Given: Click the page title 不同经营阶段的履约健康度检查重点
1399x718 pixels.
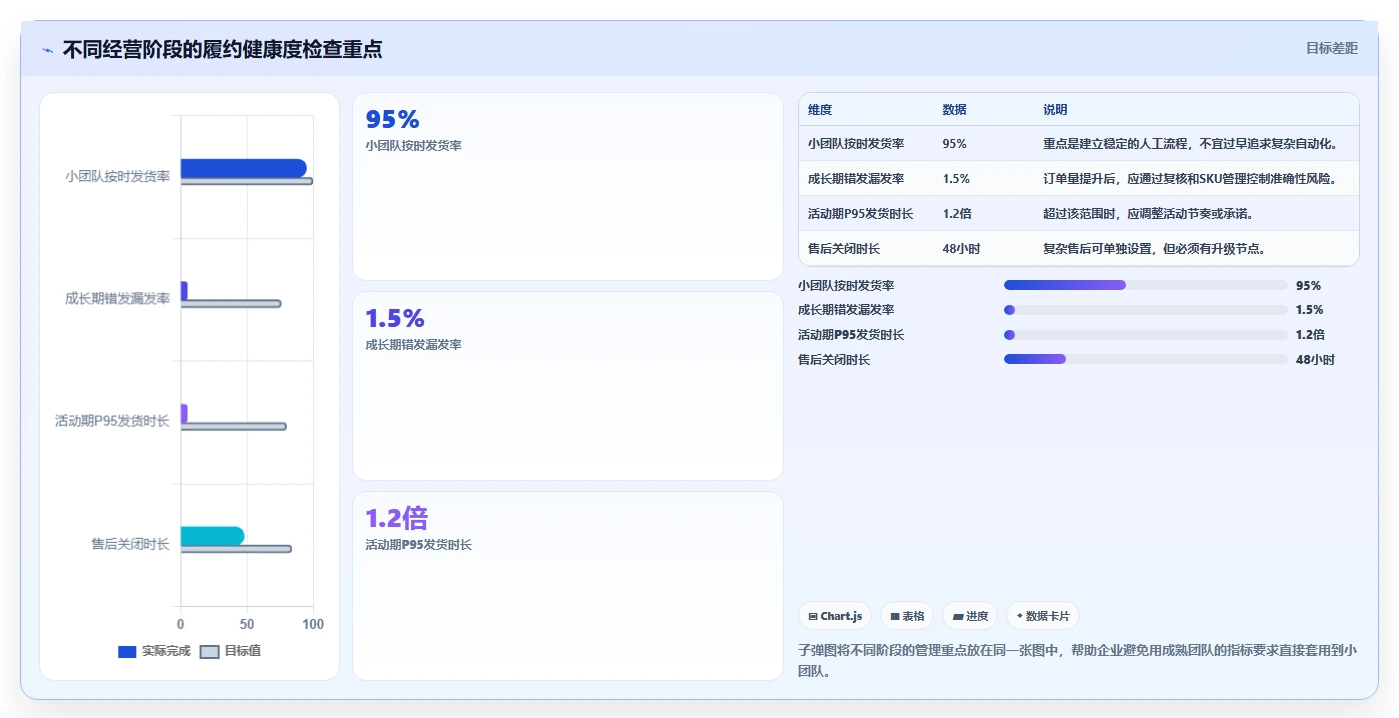Looking at the screenshot, I should (222, 49).
